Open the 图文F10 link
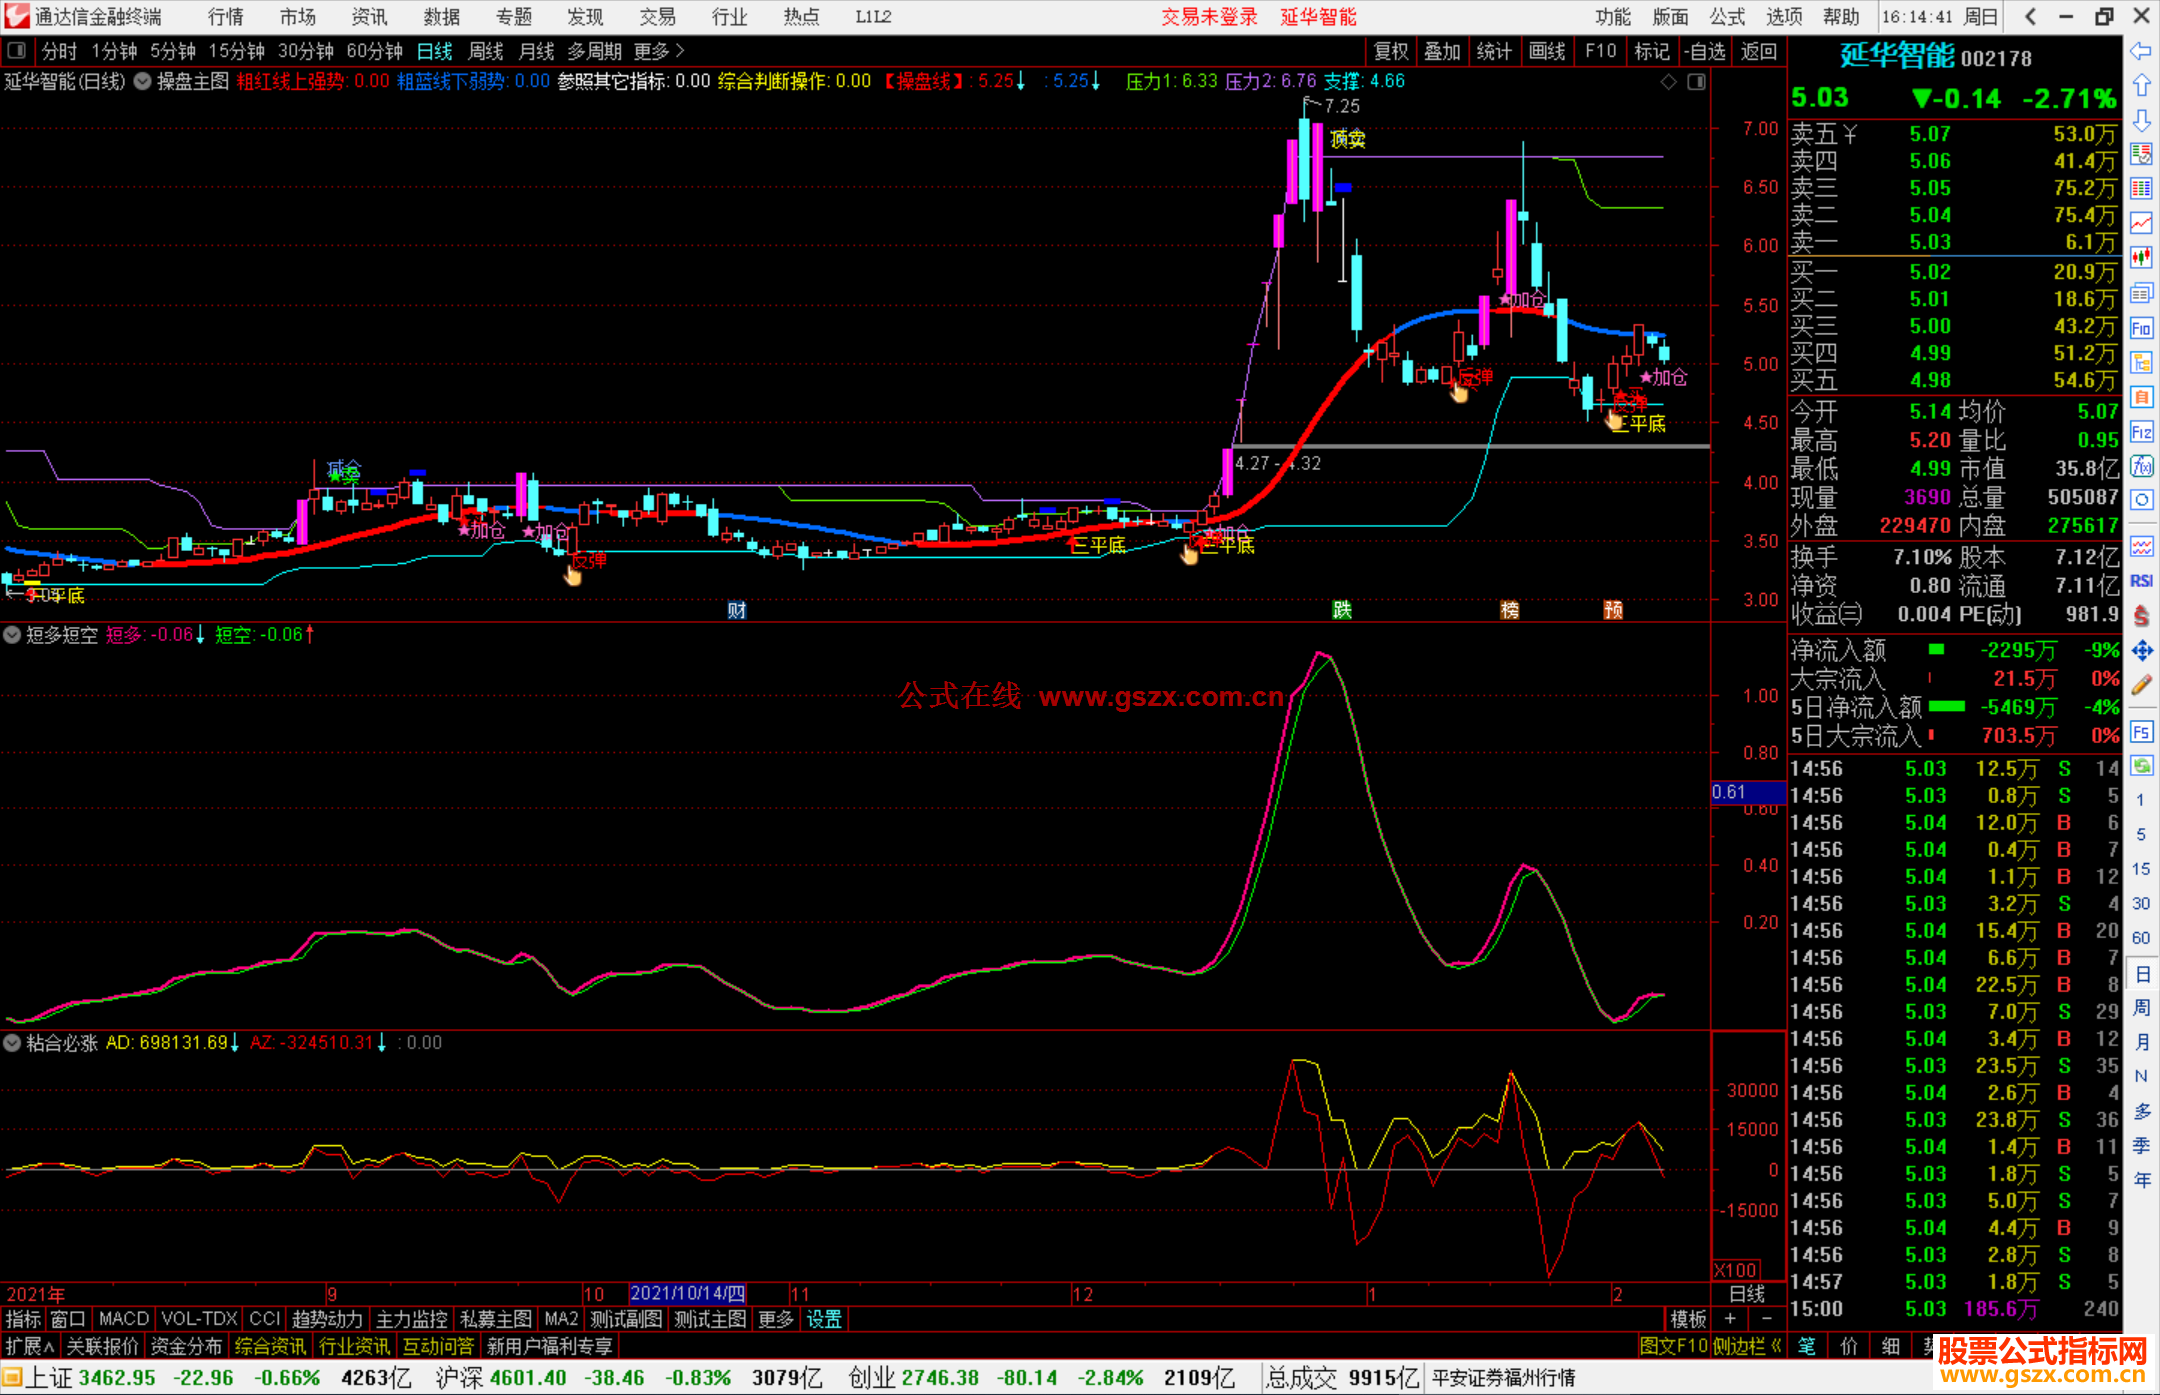The image size is (2160, 1395). pyautogui.click(x=1673, y=1346)
